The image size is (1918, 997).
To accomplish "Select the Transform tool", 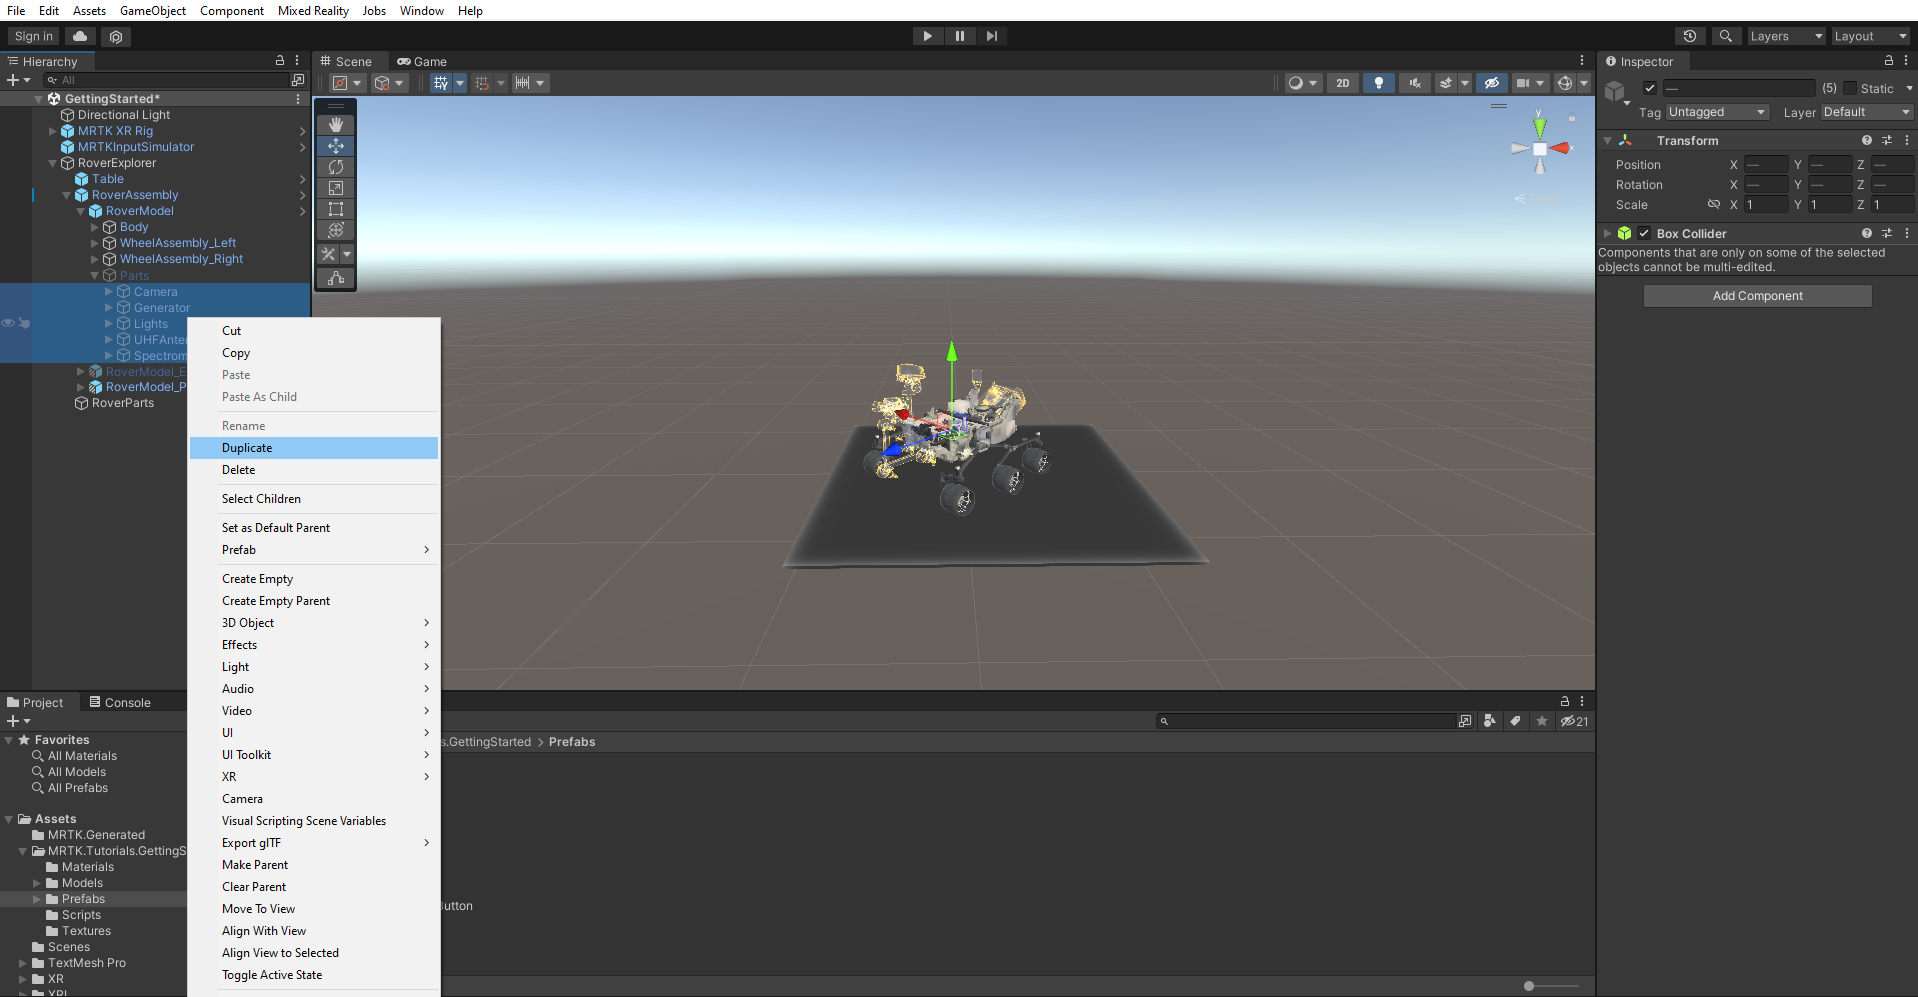I will 336,230.
